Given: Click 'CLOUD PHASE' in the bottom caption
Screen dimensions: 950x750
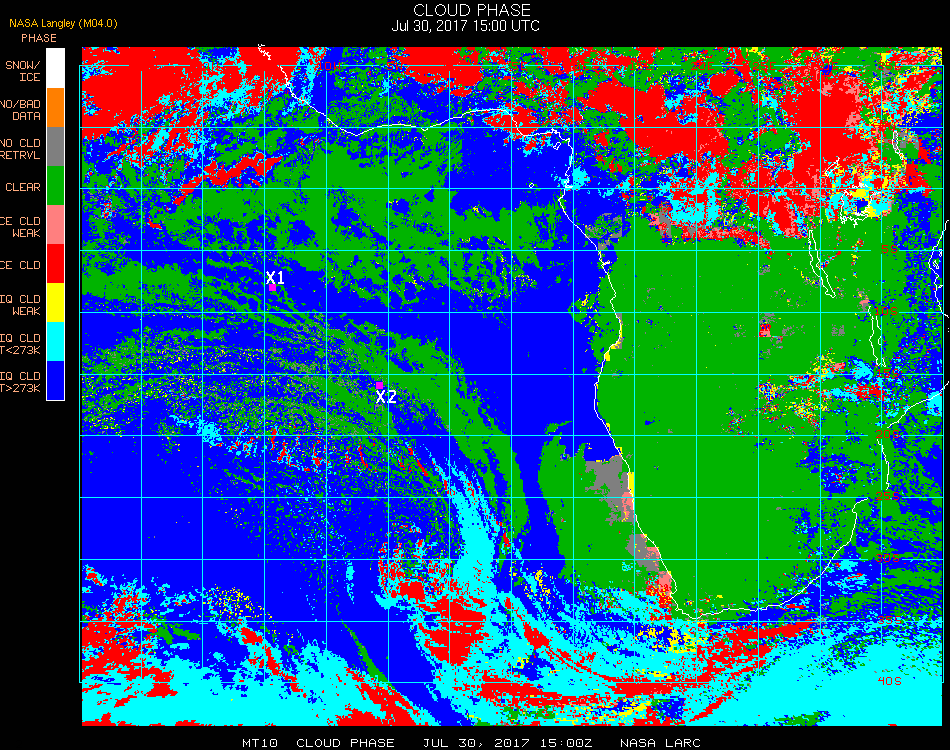Looking at the screenshot, I should (345, 743).
